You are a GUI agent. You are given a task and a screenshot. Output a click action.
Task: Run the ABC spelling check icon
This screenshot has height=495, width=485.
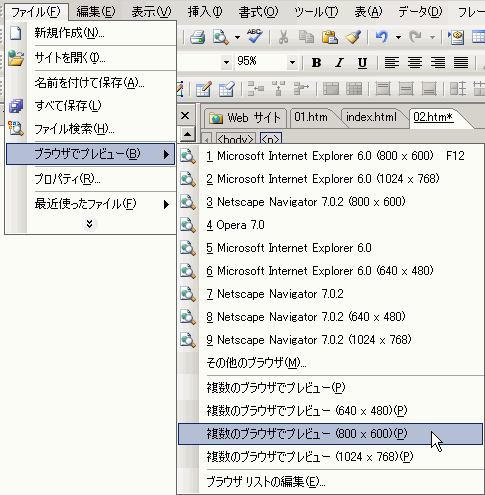tap(255, 36)
